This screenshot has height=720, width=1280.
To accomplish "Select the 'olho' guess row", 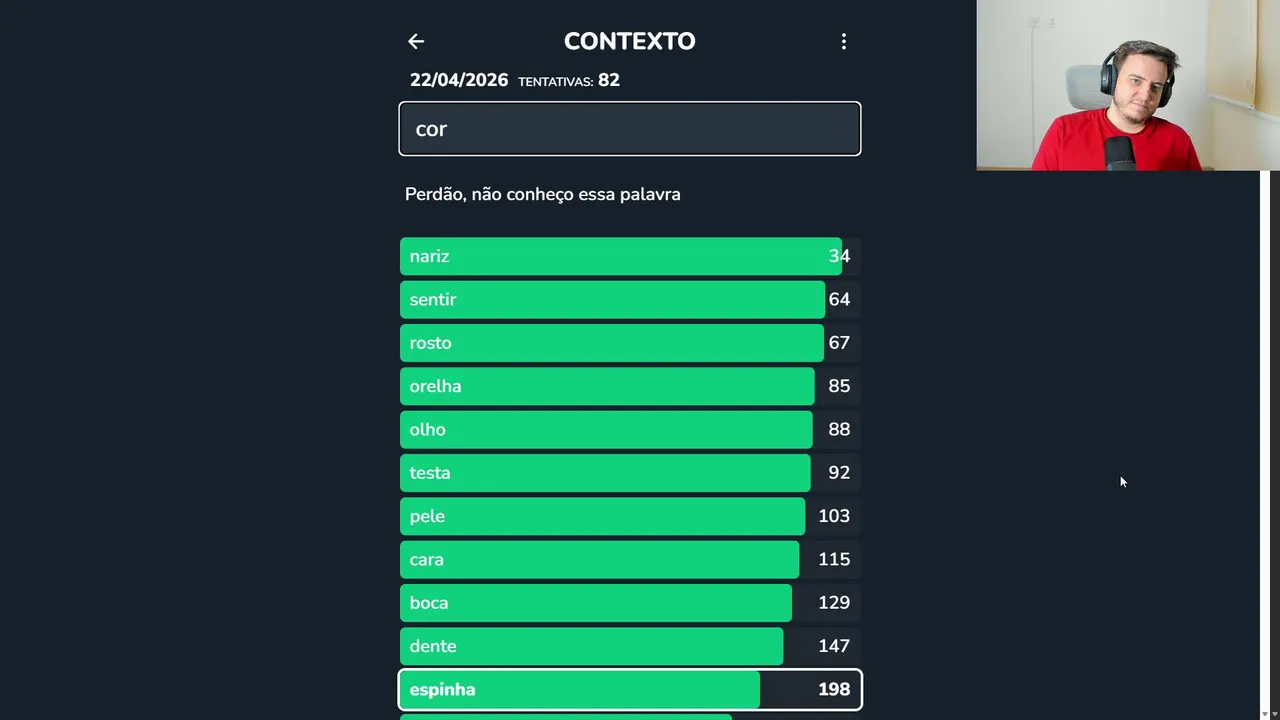I will click(629, 429).
